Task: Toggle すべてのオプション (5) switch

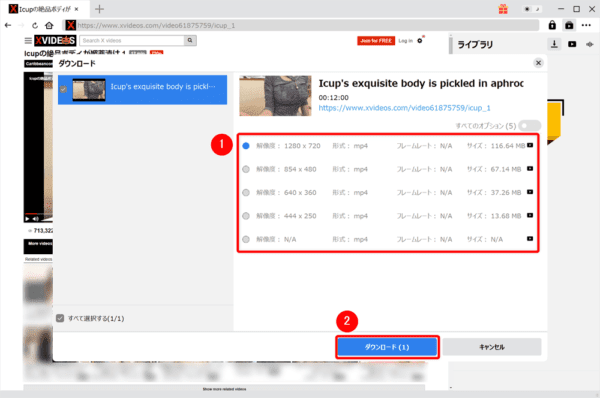Action: [530, 126]
